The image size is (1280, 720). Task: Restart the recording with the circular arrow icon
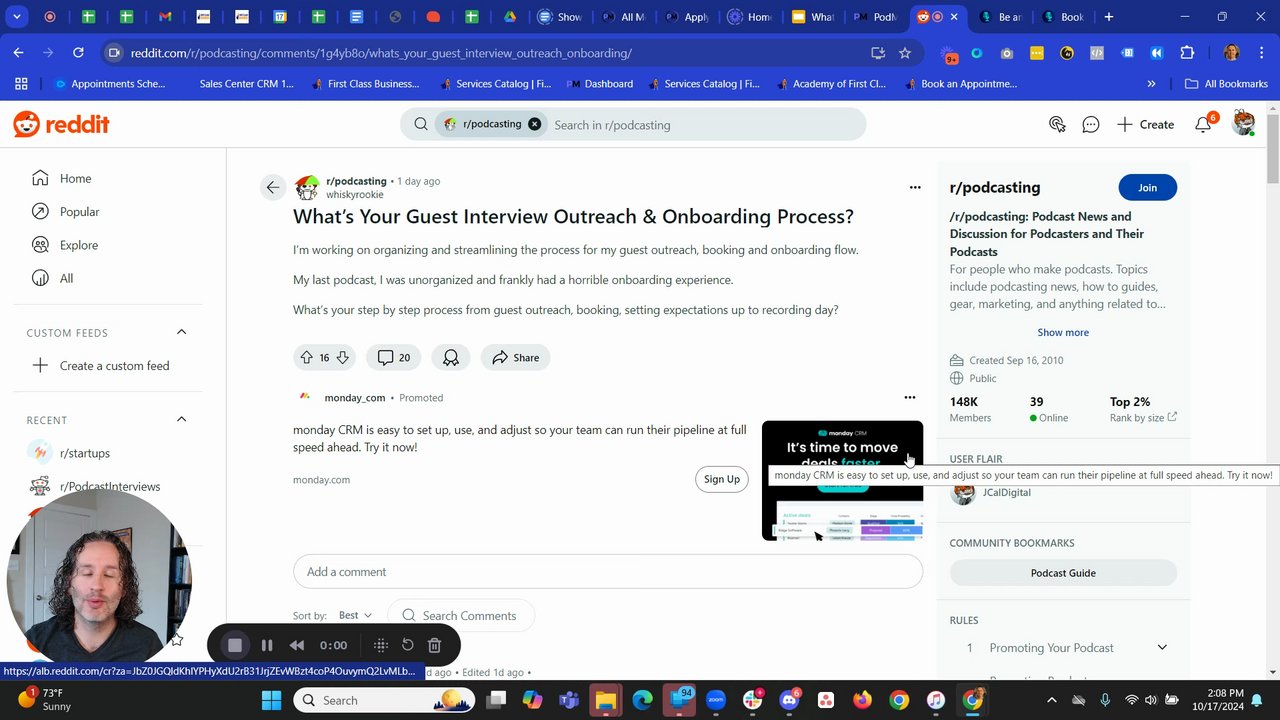408,646
